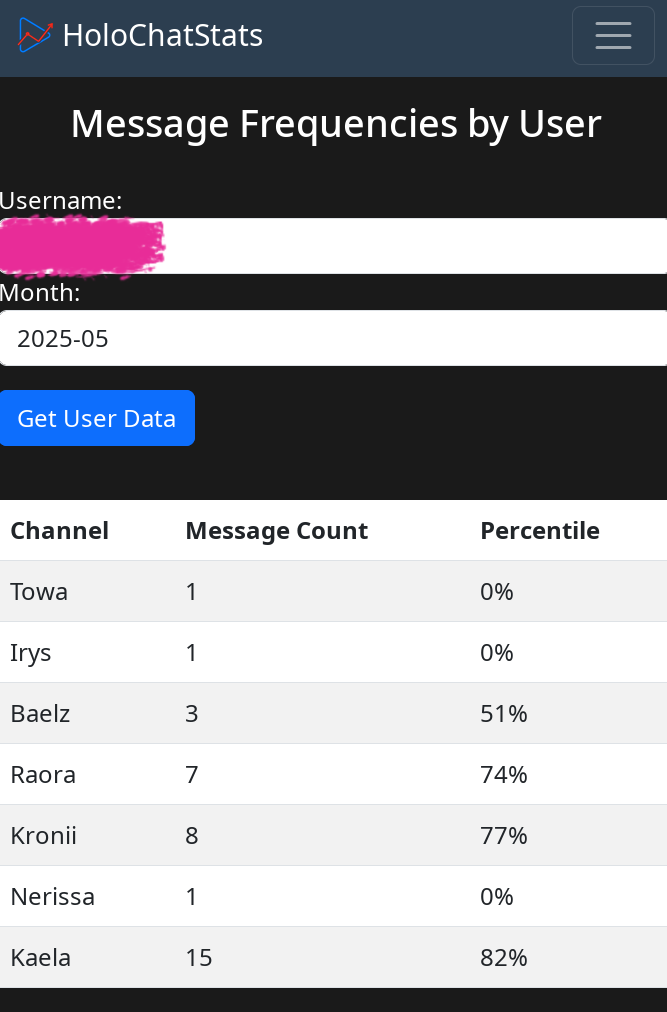Click the Percentile column header
The image size is (667, 1012).
540,531
